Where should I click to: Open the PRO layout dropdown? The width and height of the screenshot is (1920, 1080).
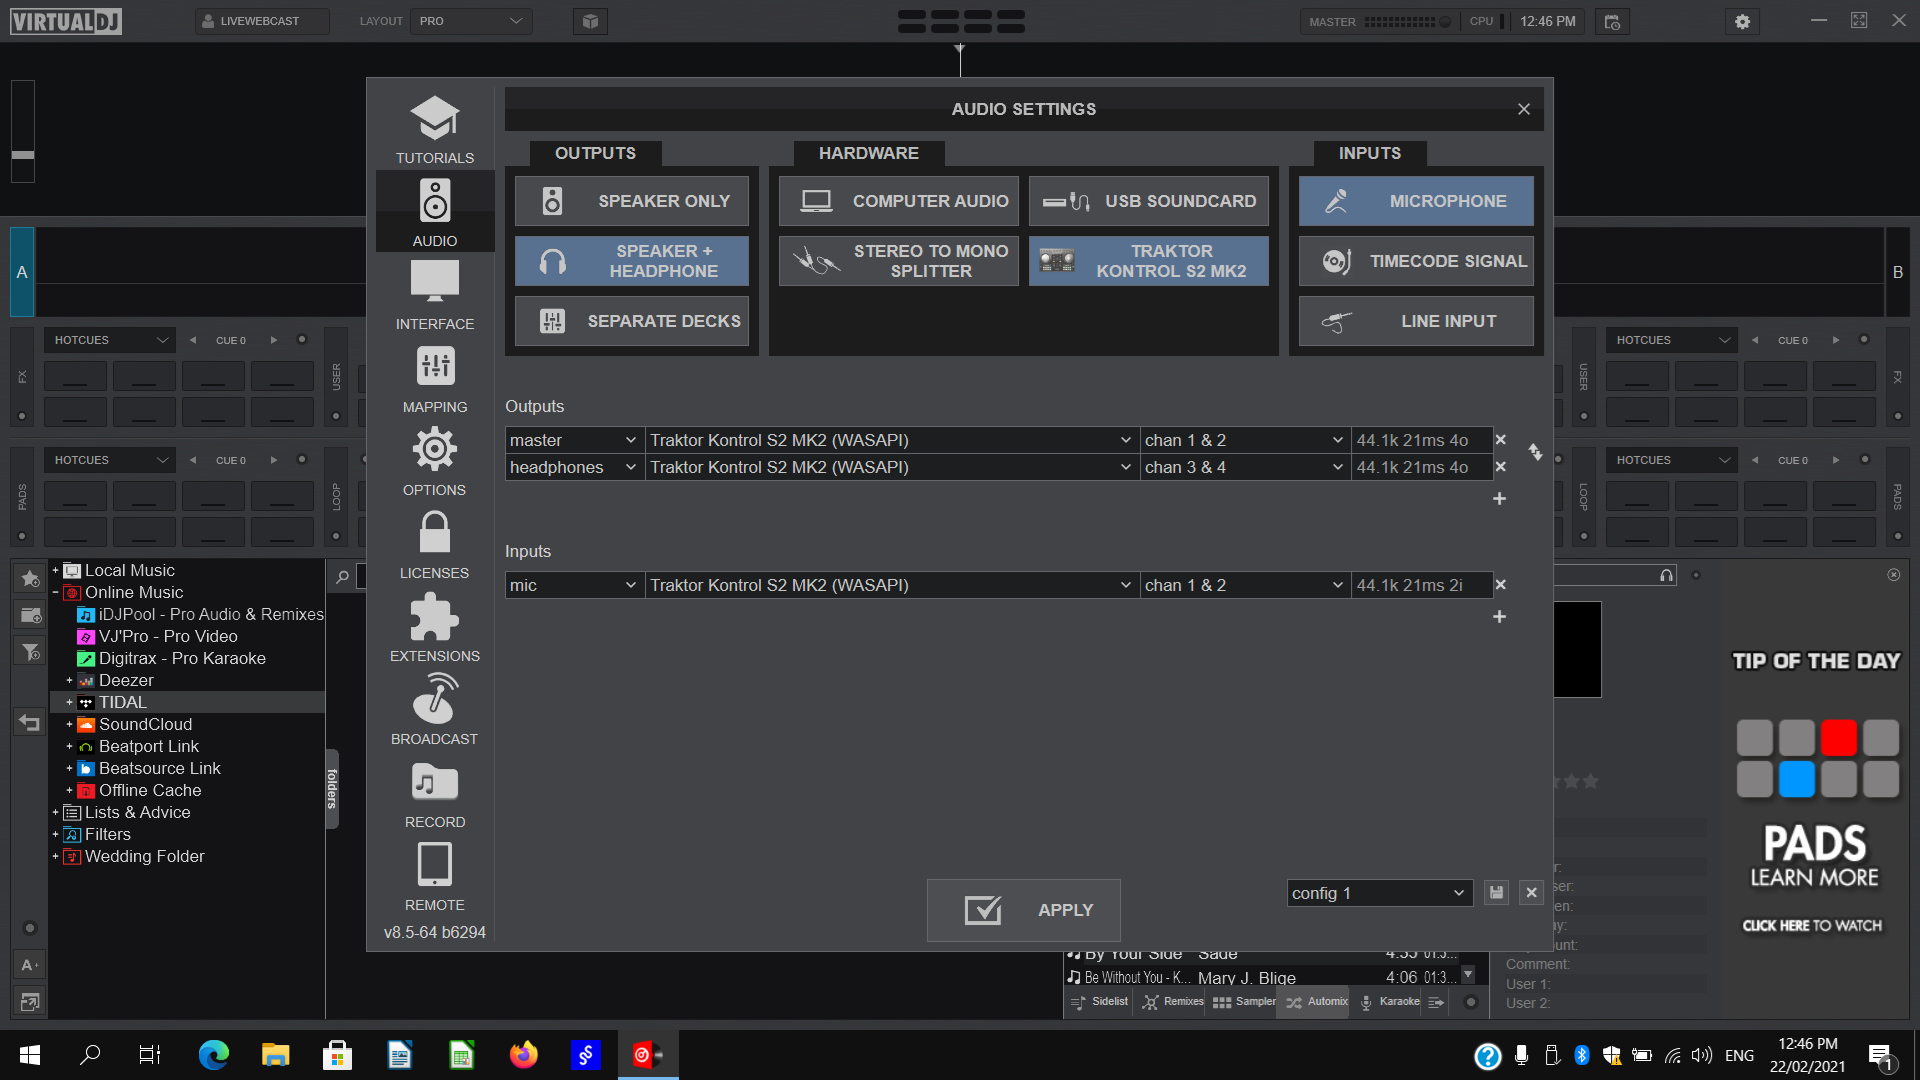[471, 21]
